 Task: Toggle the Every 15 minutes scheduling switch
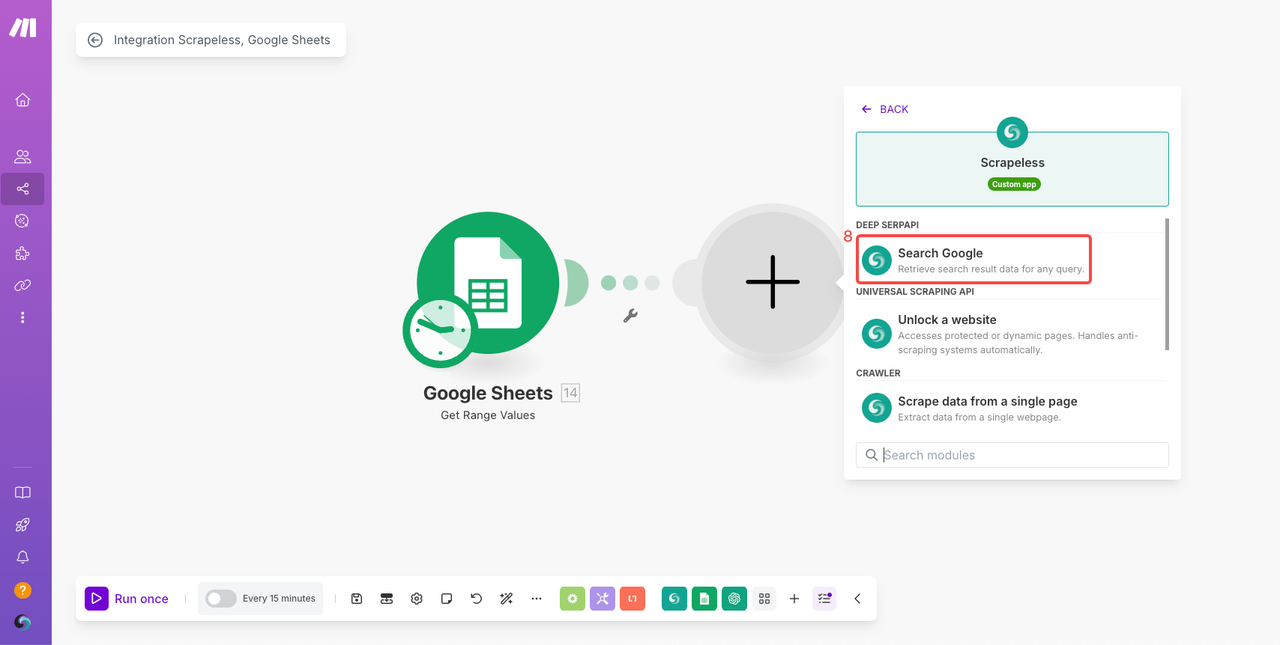coord(221,599)
